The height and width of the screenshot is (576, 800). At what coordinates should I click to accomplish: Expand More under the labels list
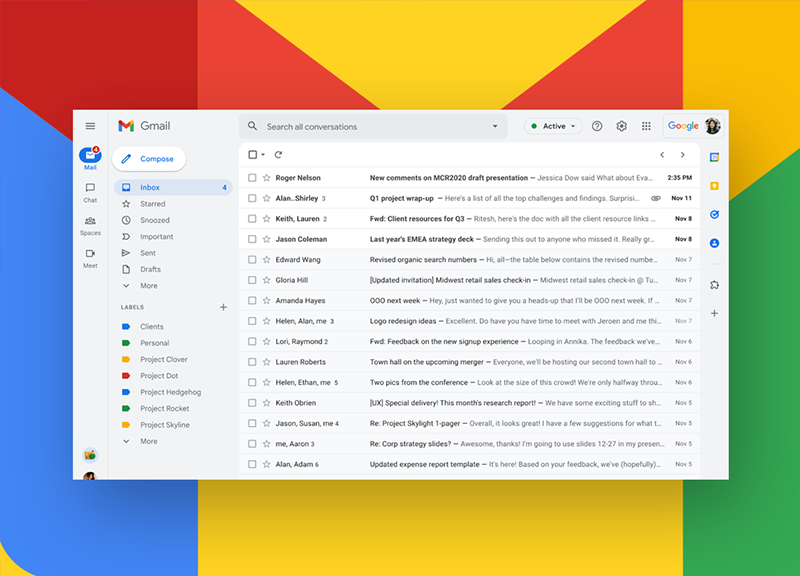[147, 441]
